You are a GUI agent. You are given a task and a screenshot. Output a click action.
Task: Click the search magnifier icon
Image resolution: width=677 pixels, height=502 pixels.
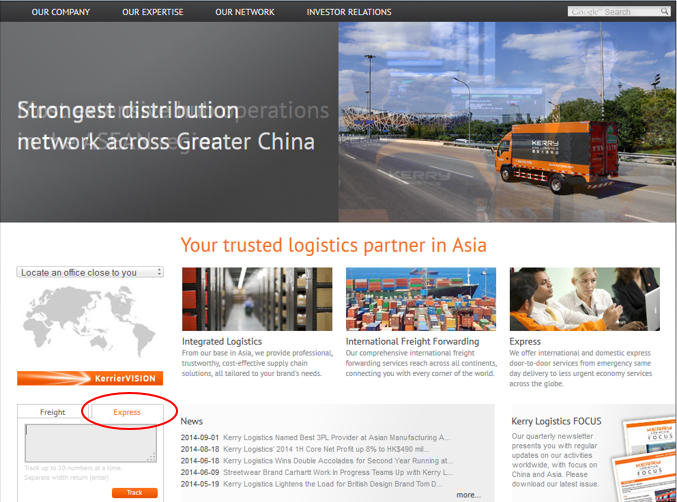coord(664,11)
